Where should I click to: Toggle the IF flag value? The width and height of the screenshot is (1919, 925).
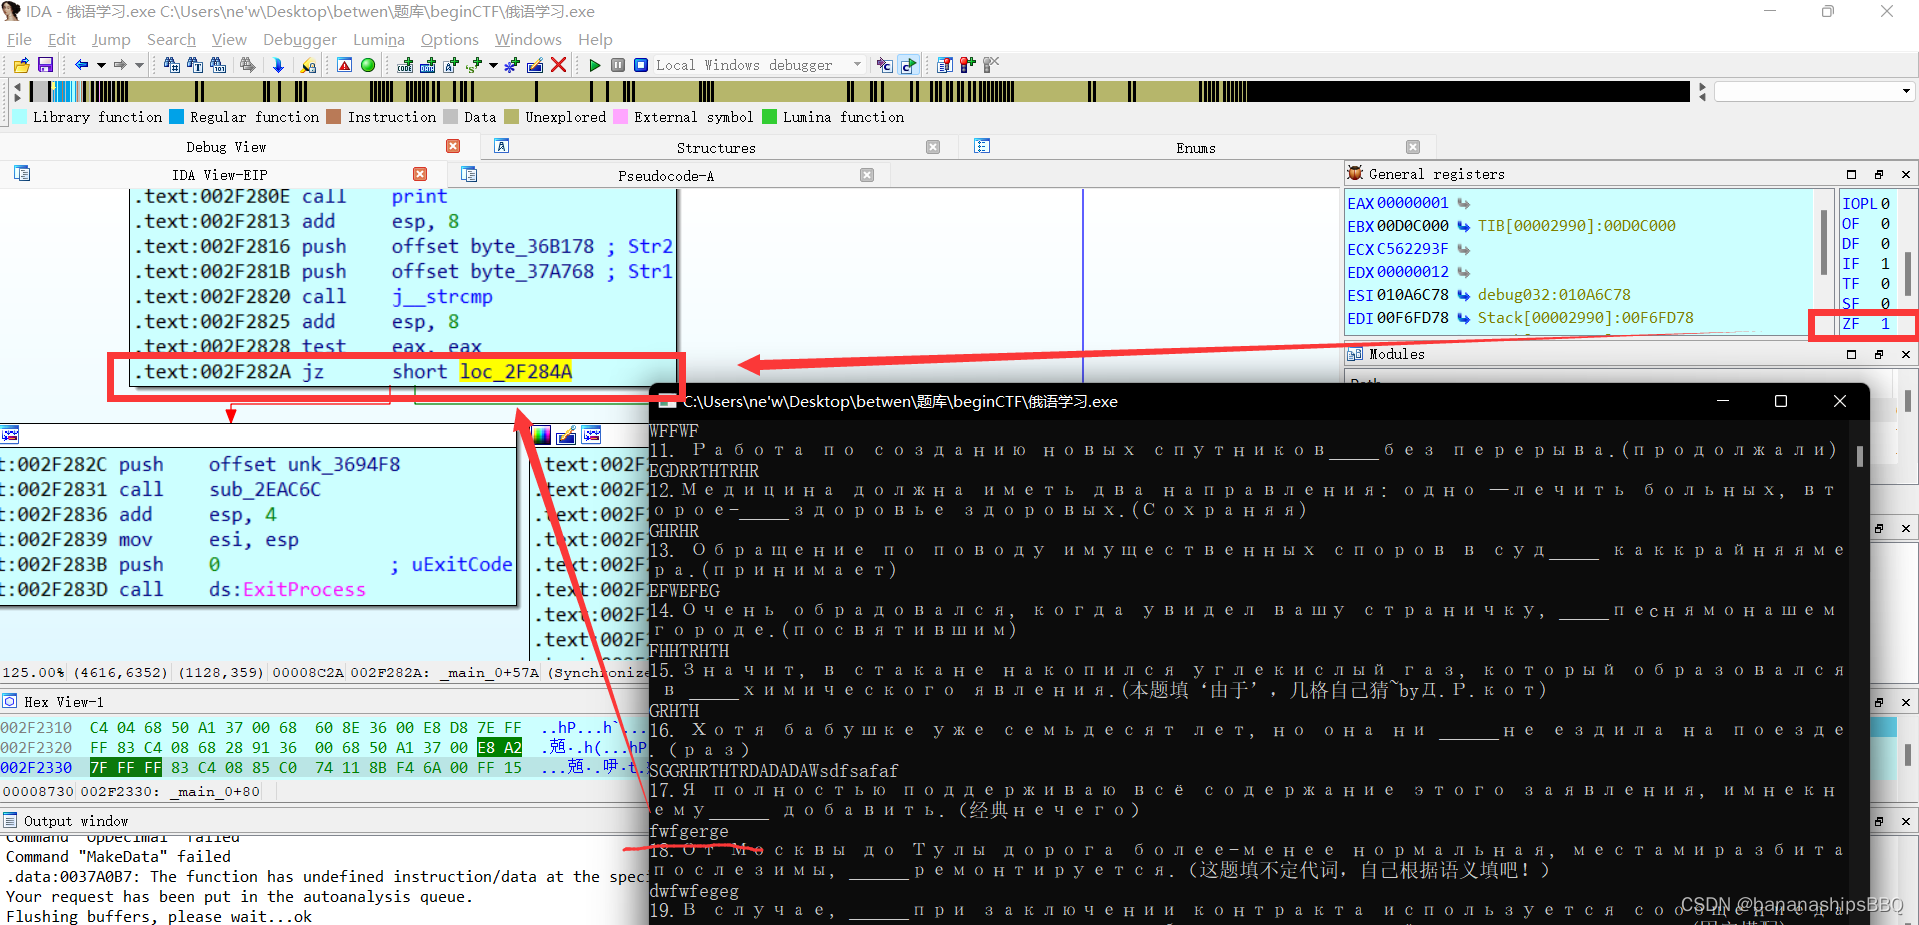point(1885,264)
